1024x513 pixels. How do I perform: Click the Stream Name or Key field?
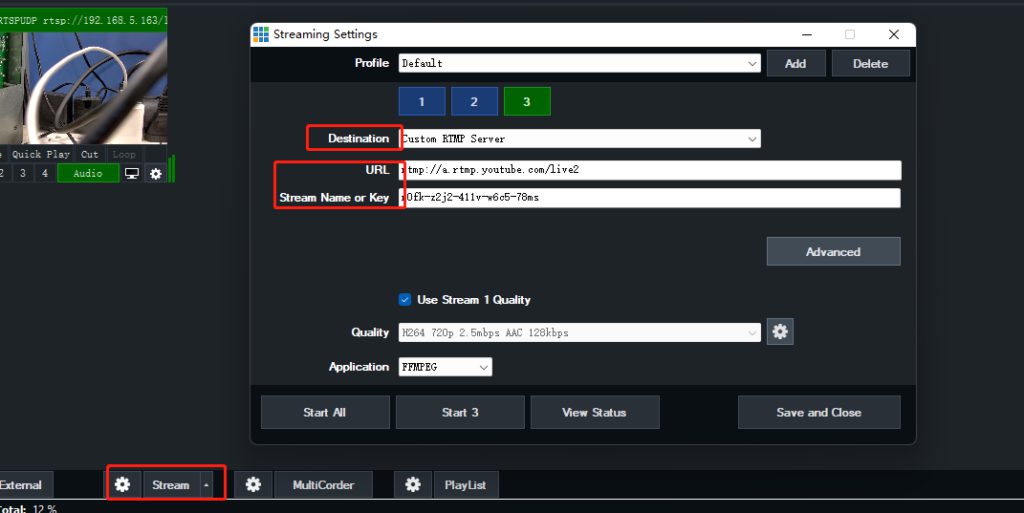point(650,198)
